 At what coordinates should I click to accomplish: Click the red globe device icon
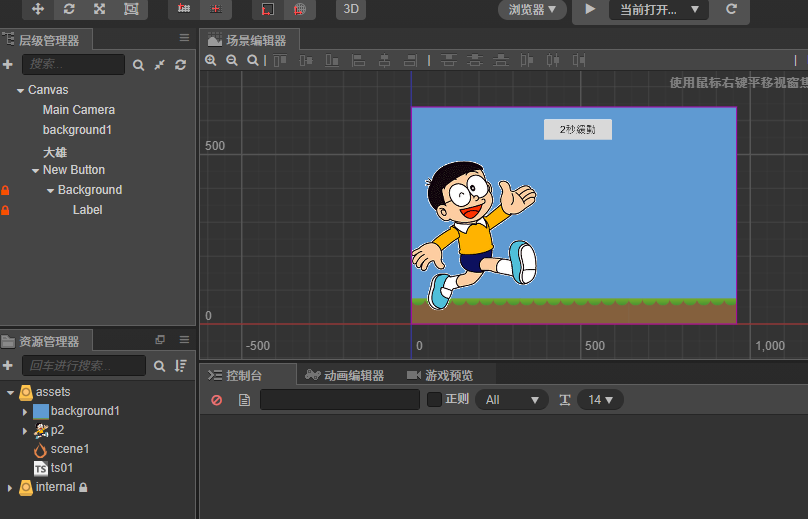(299, 9)
